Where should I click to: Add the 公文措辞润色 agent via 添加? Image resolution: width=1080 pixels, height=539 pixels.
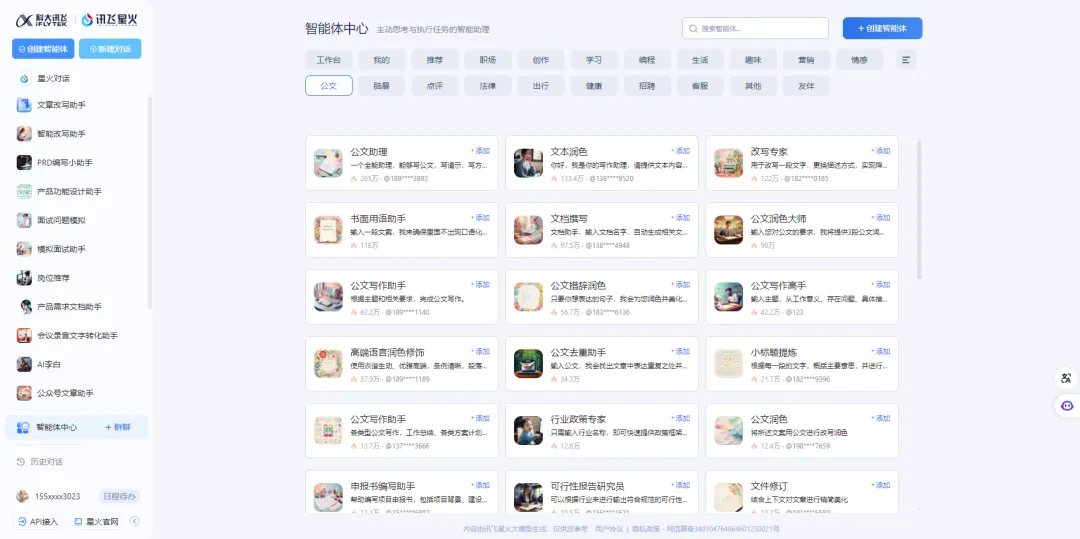click(681, 284)
